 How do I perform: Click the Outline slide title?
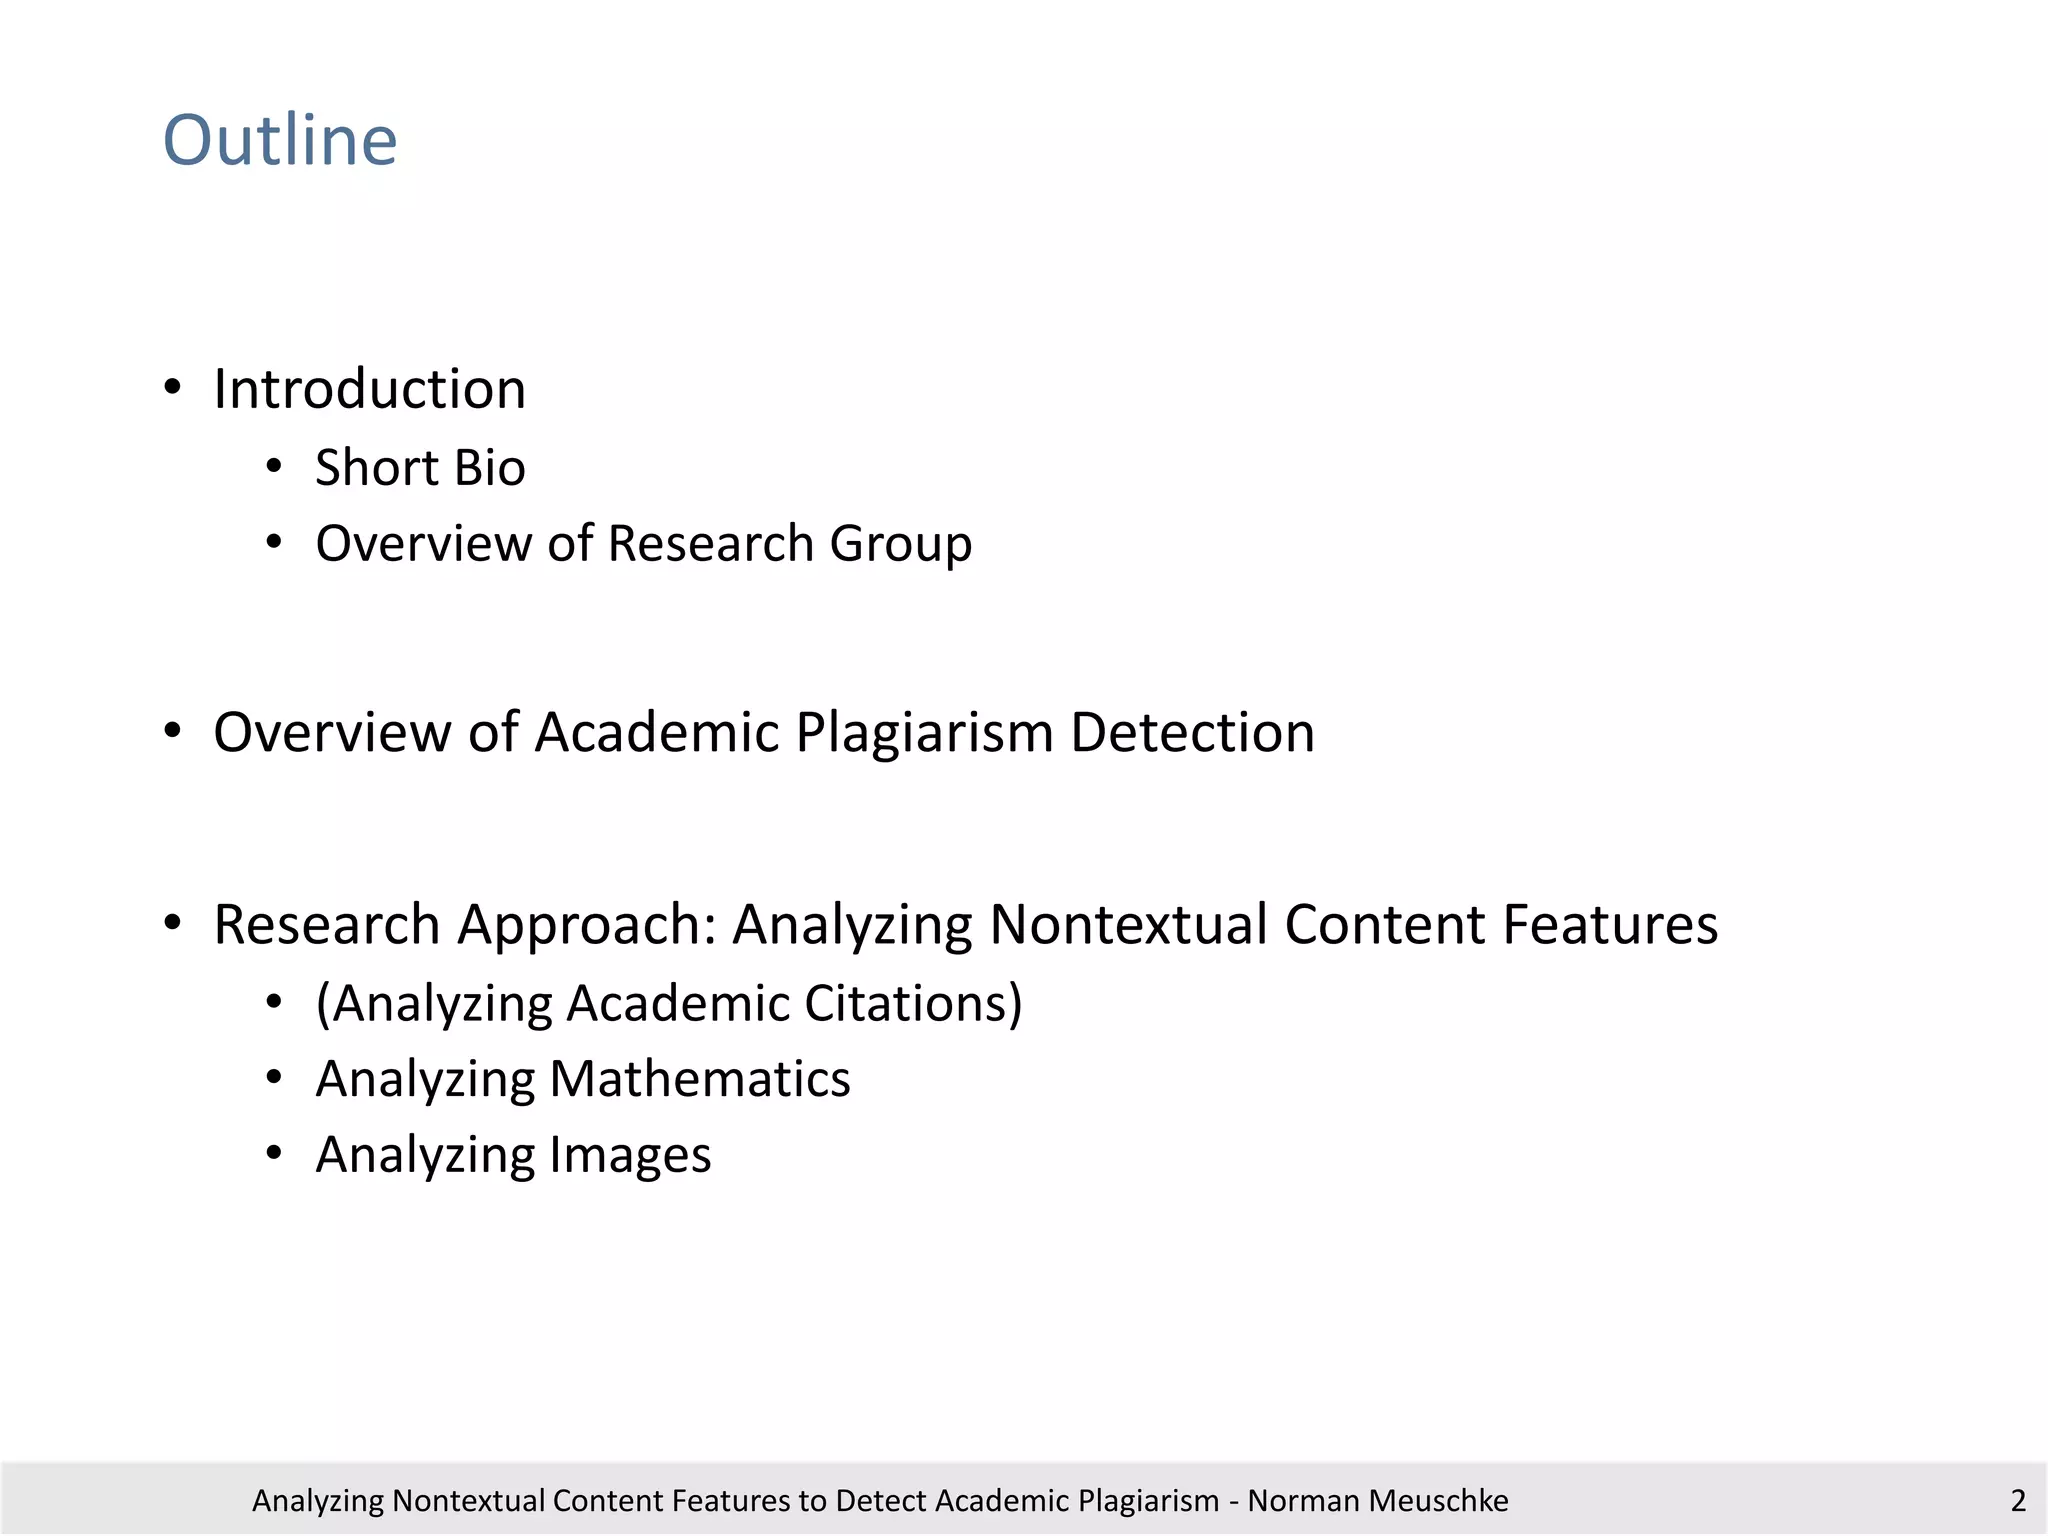pos(280,140)
